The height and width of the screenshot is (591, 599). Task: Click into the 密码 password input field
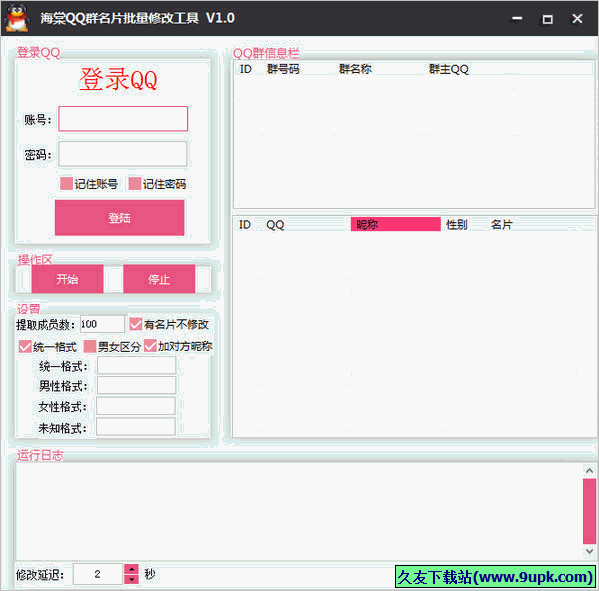click(x=123, y=154)
